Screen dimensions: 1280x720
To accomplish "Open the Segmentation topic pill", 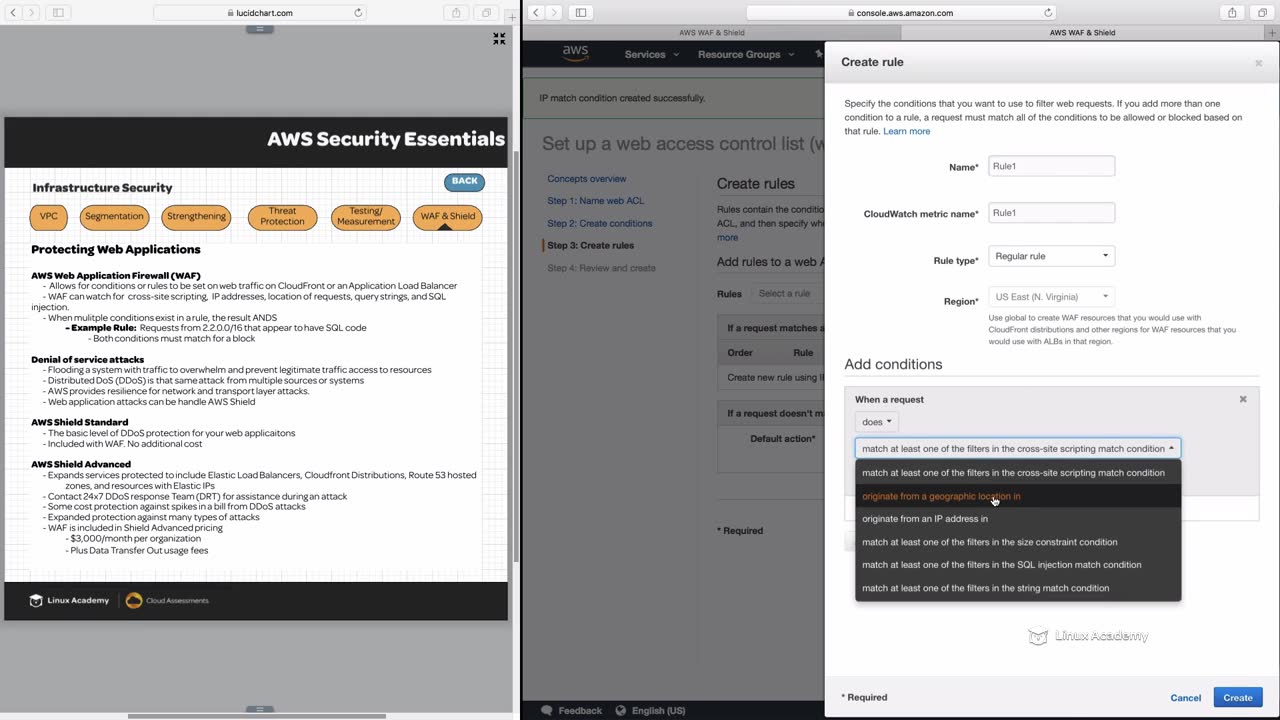I will [114, 217].
